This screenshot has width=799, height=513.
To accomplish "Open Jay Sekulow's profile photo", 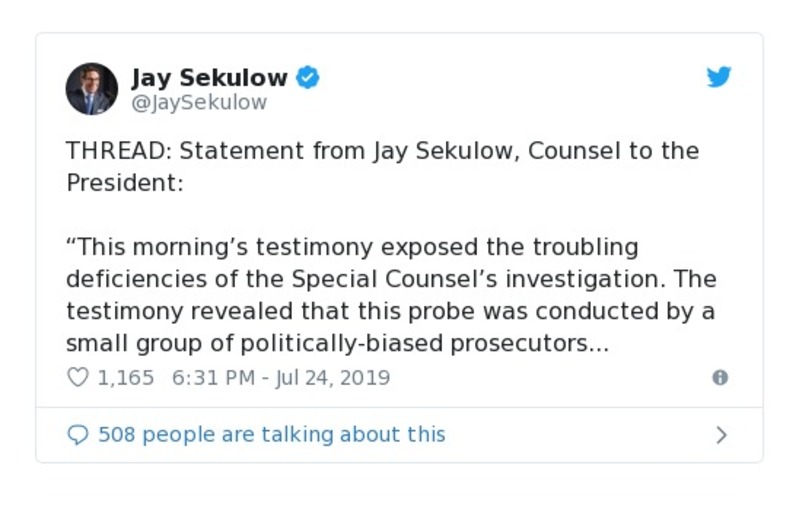I will [92, 89].
